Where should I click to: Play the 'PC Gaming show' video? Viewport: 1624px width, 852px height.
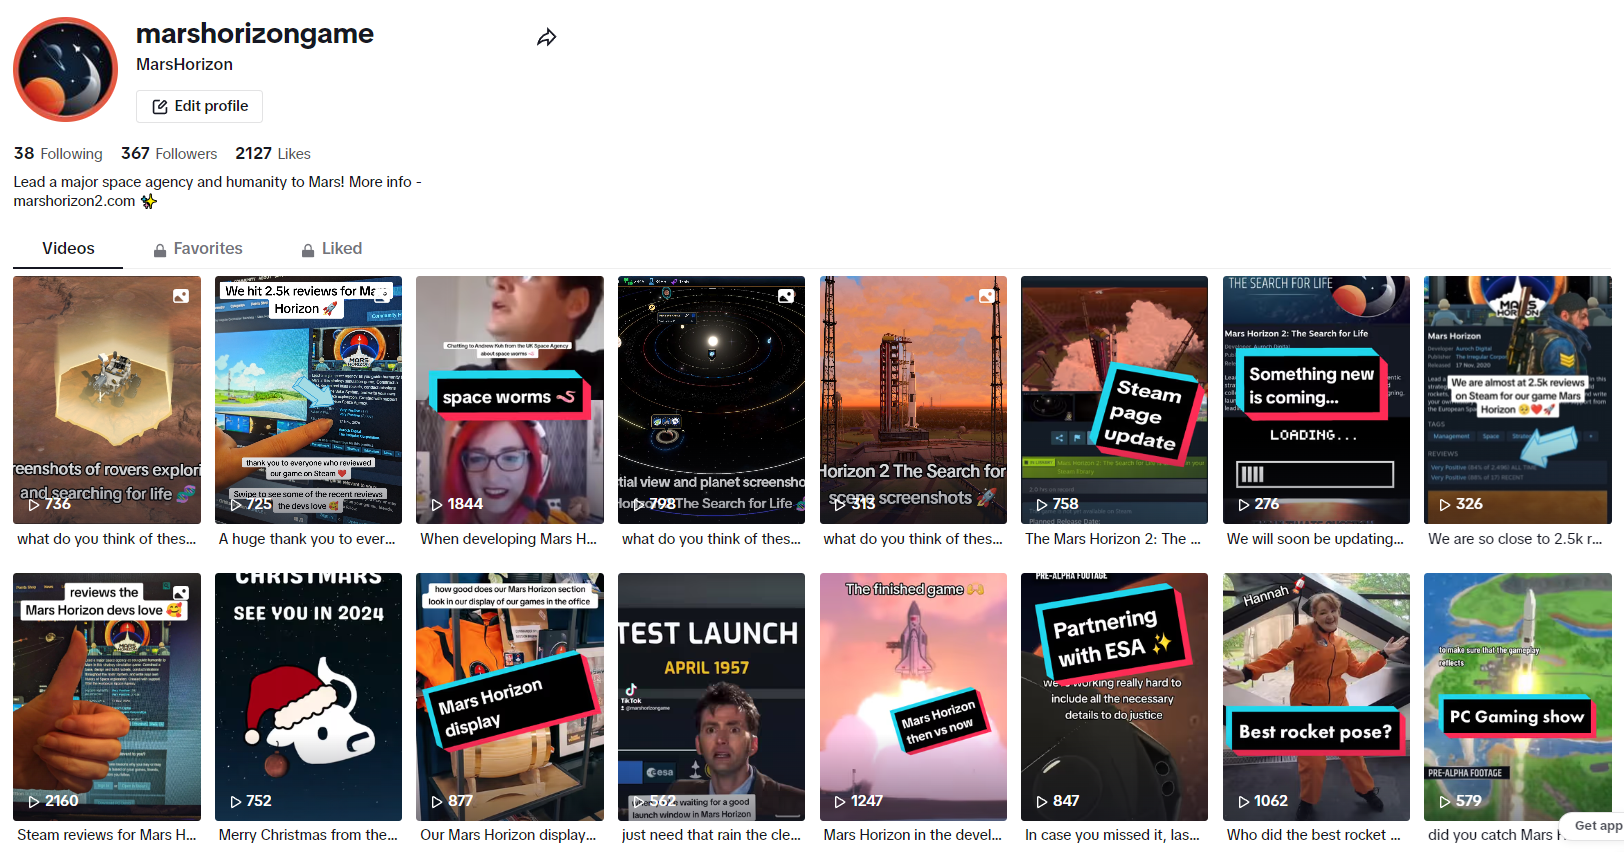1518,697
